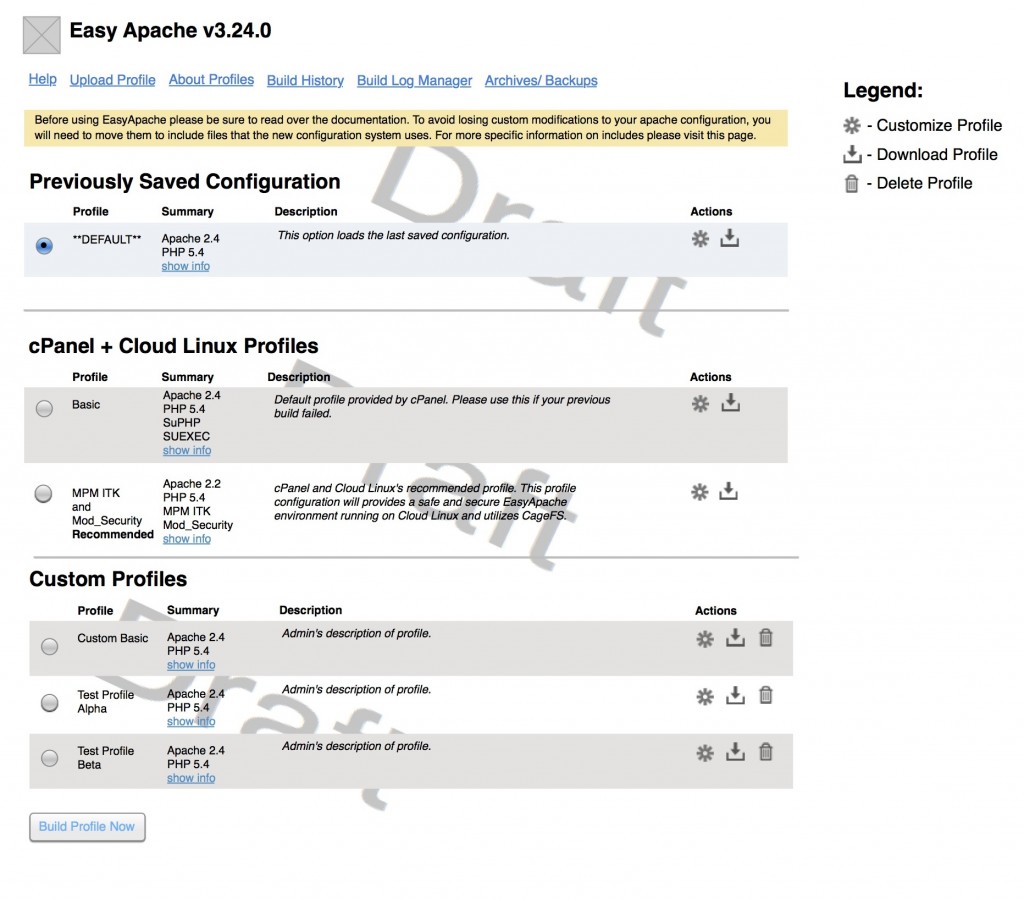Expand show info for Test Profile Beta
Viewport: 1024px width, 899px height.
click(x=190, y=777)
